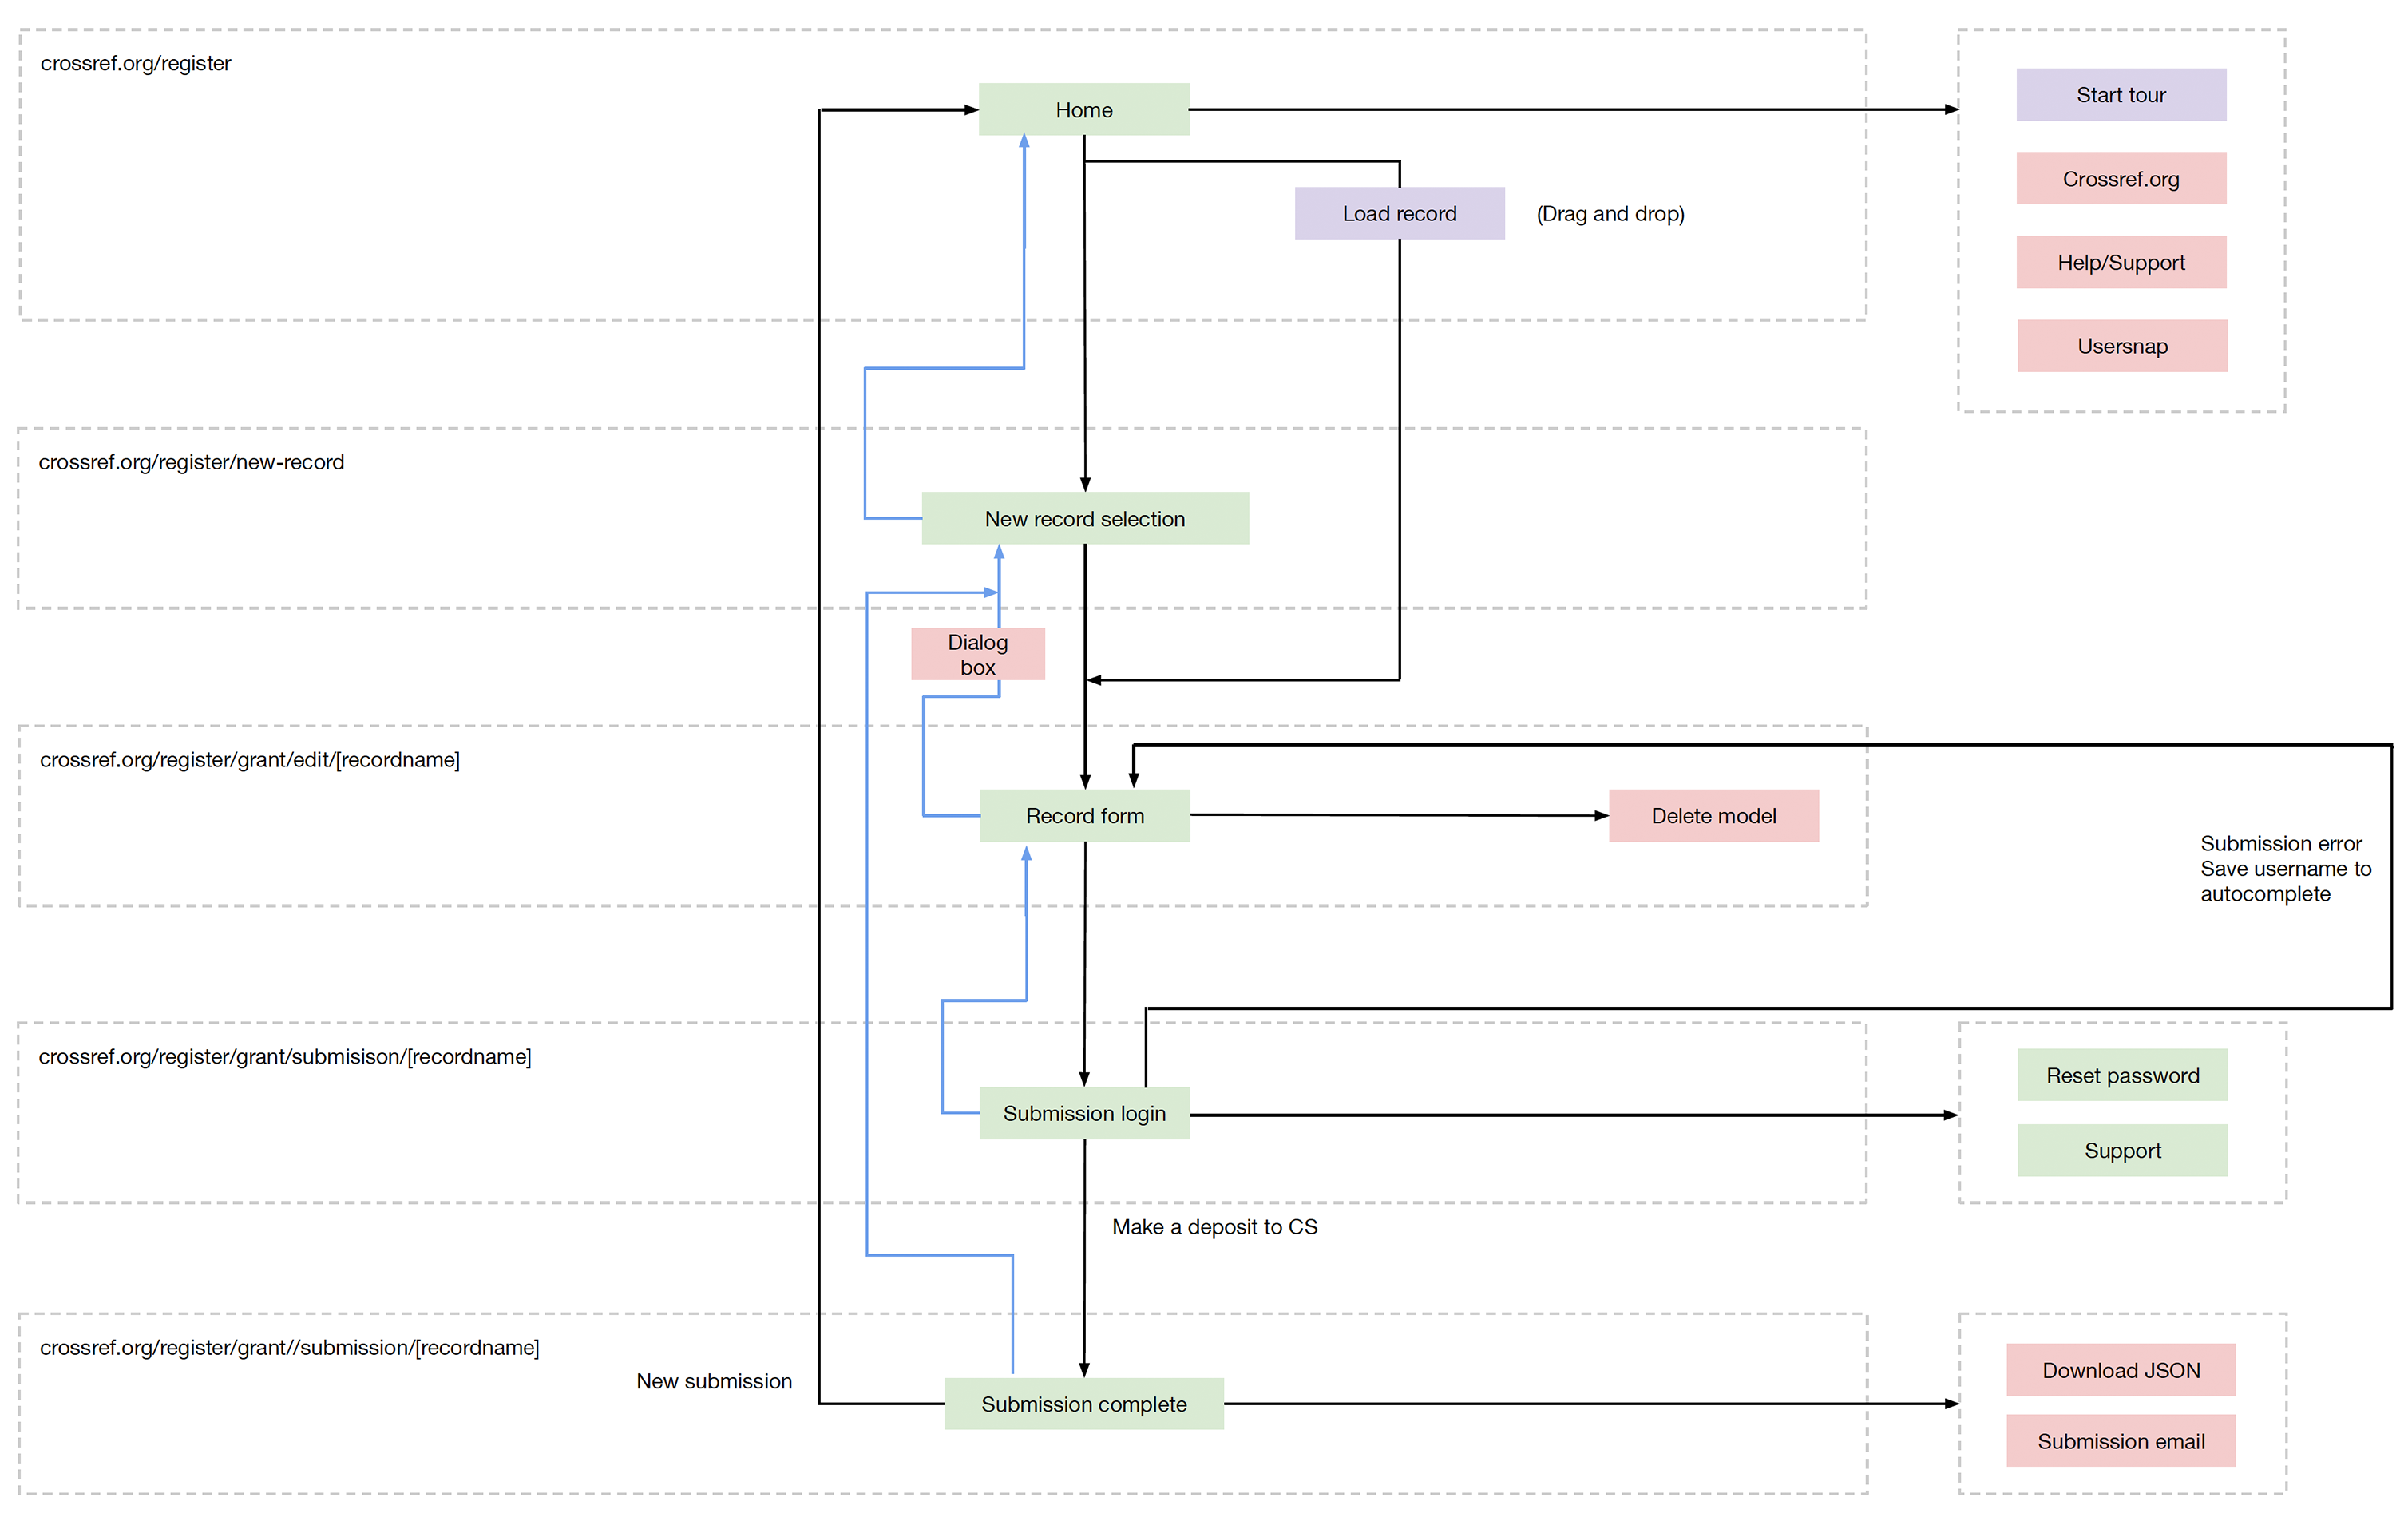Click the crossref.org/register URL label
The image size is (2408, 1525).
coord(135,63)
